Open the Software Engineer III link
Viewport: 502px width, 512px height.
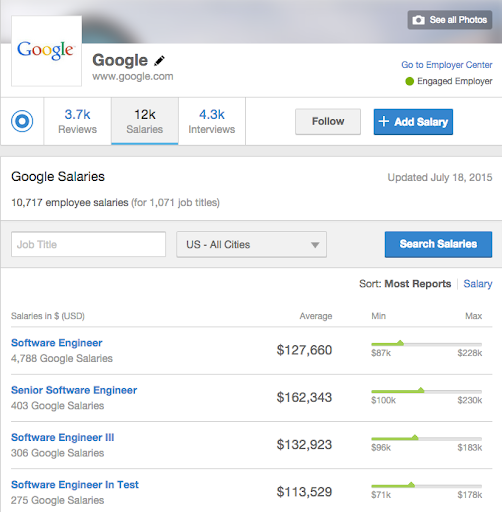click(x=63, y=437)
